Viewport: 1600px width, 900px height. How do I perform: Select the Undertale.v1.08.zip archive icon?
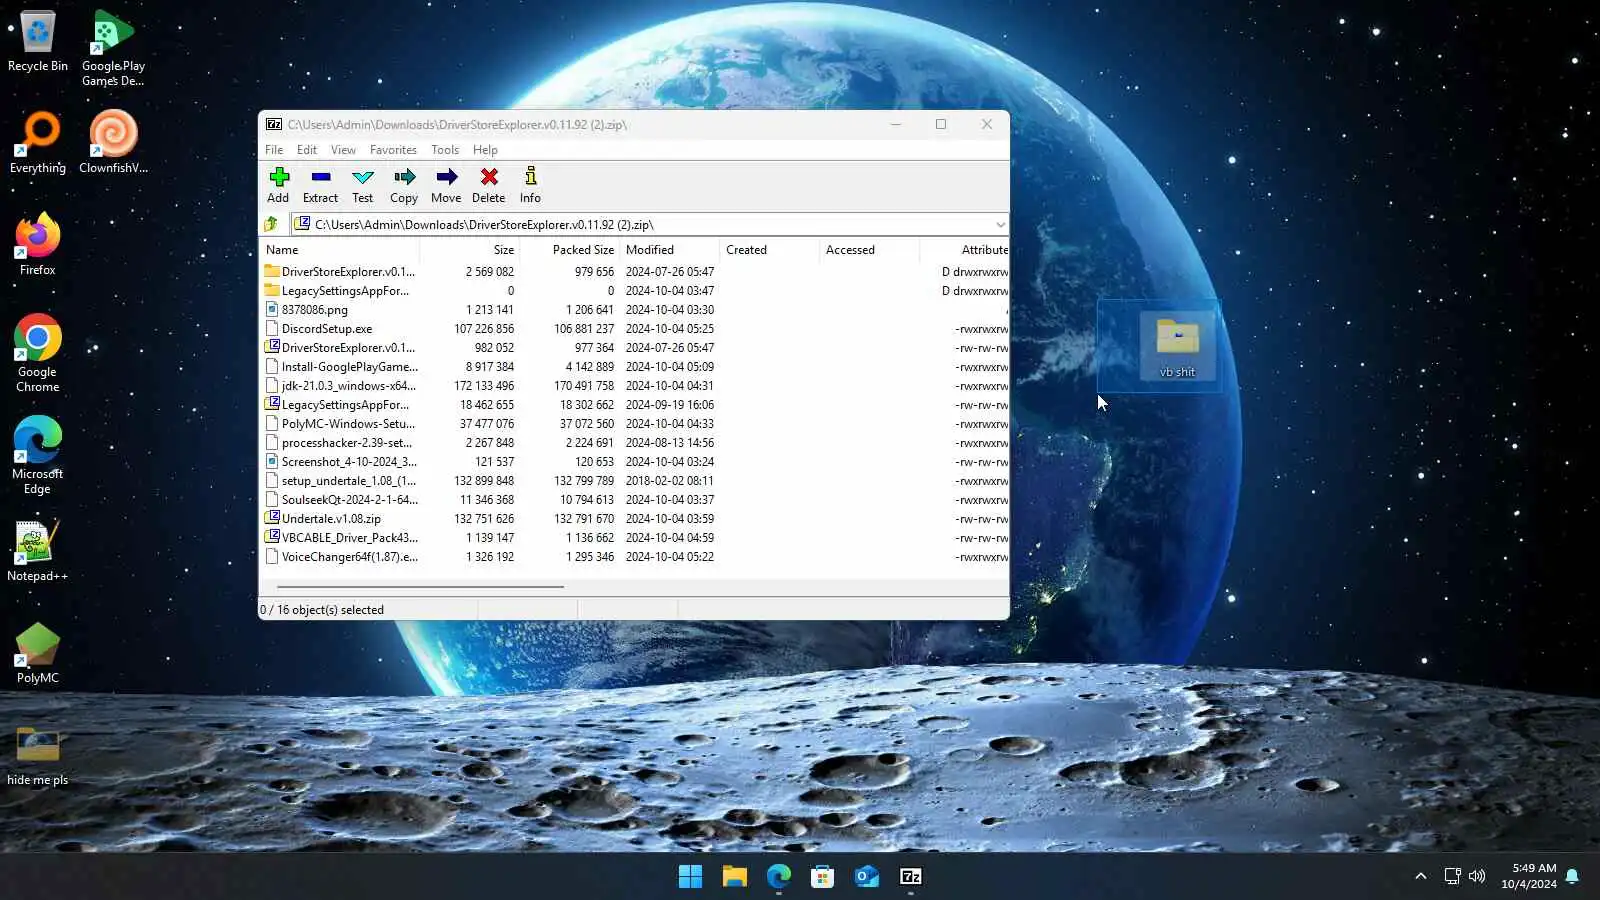click(x=272, y=518)
